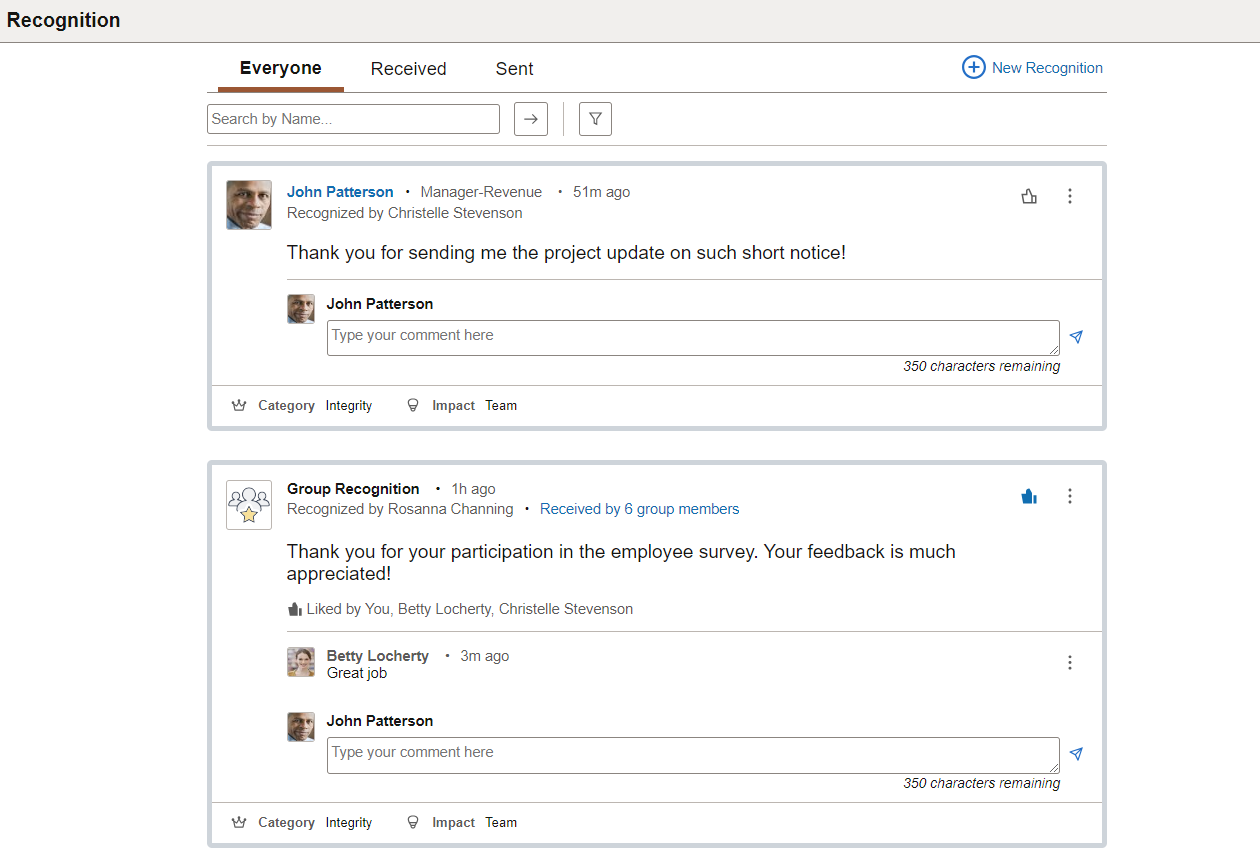Open options menu on Betty Locherty's comment
The width and height of the screenshot is (1260, 857).
(x=1070, y=662)
